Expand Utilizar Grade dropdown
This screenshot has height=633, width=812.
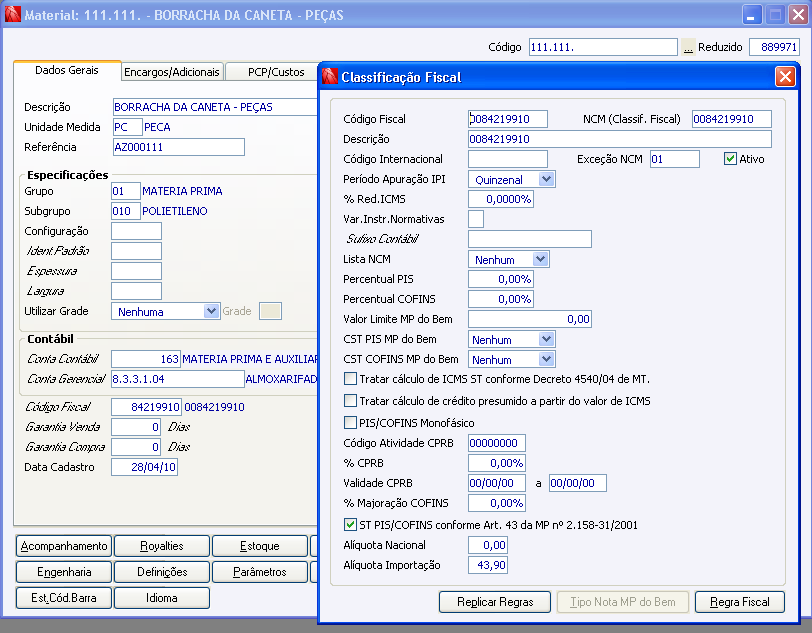pyautogui.click(x=211, y=311)
